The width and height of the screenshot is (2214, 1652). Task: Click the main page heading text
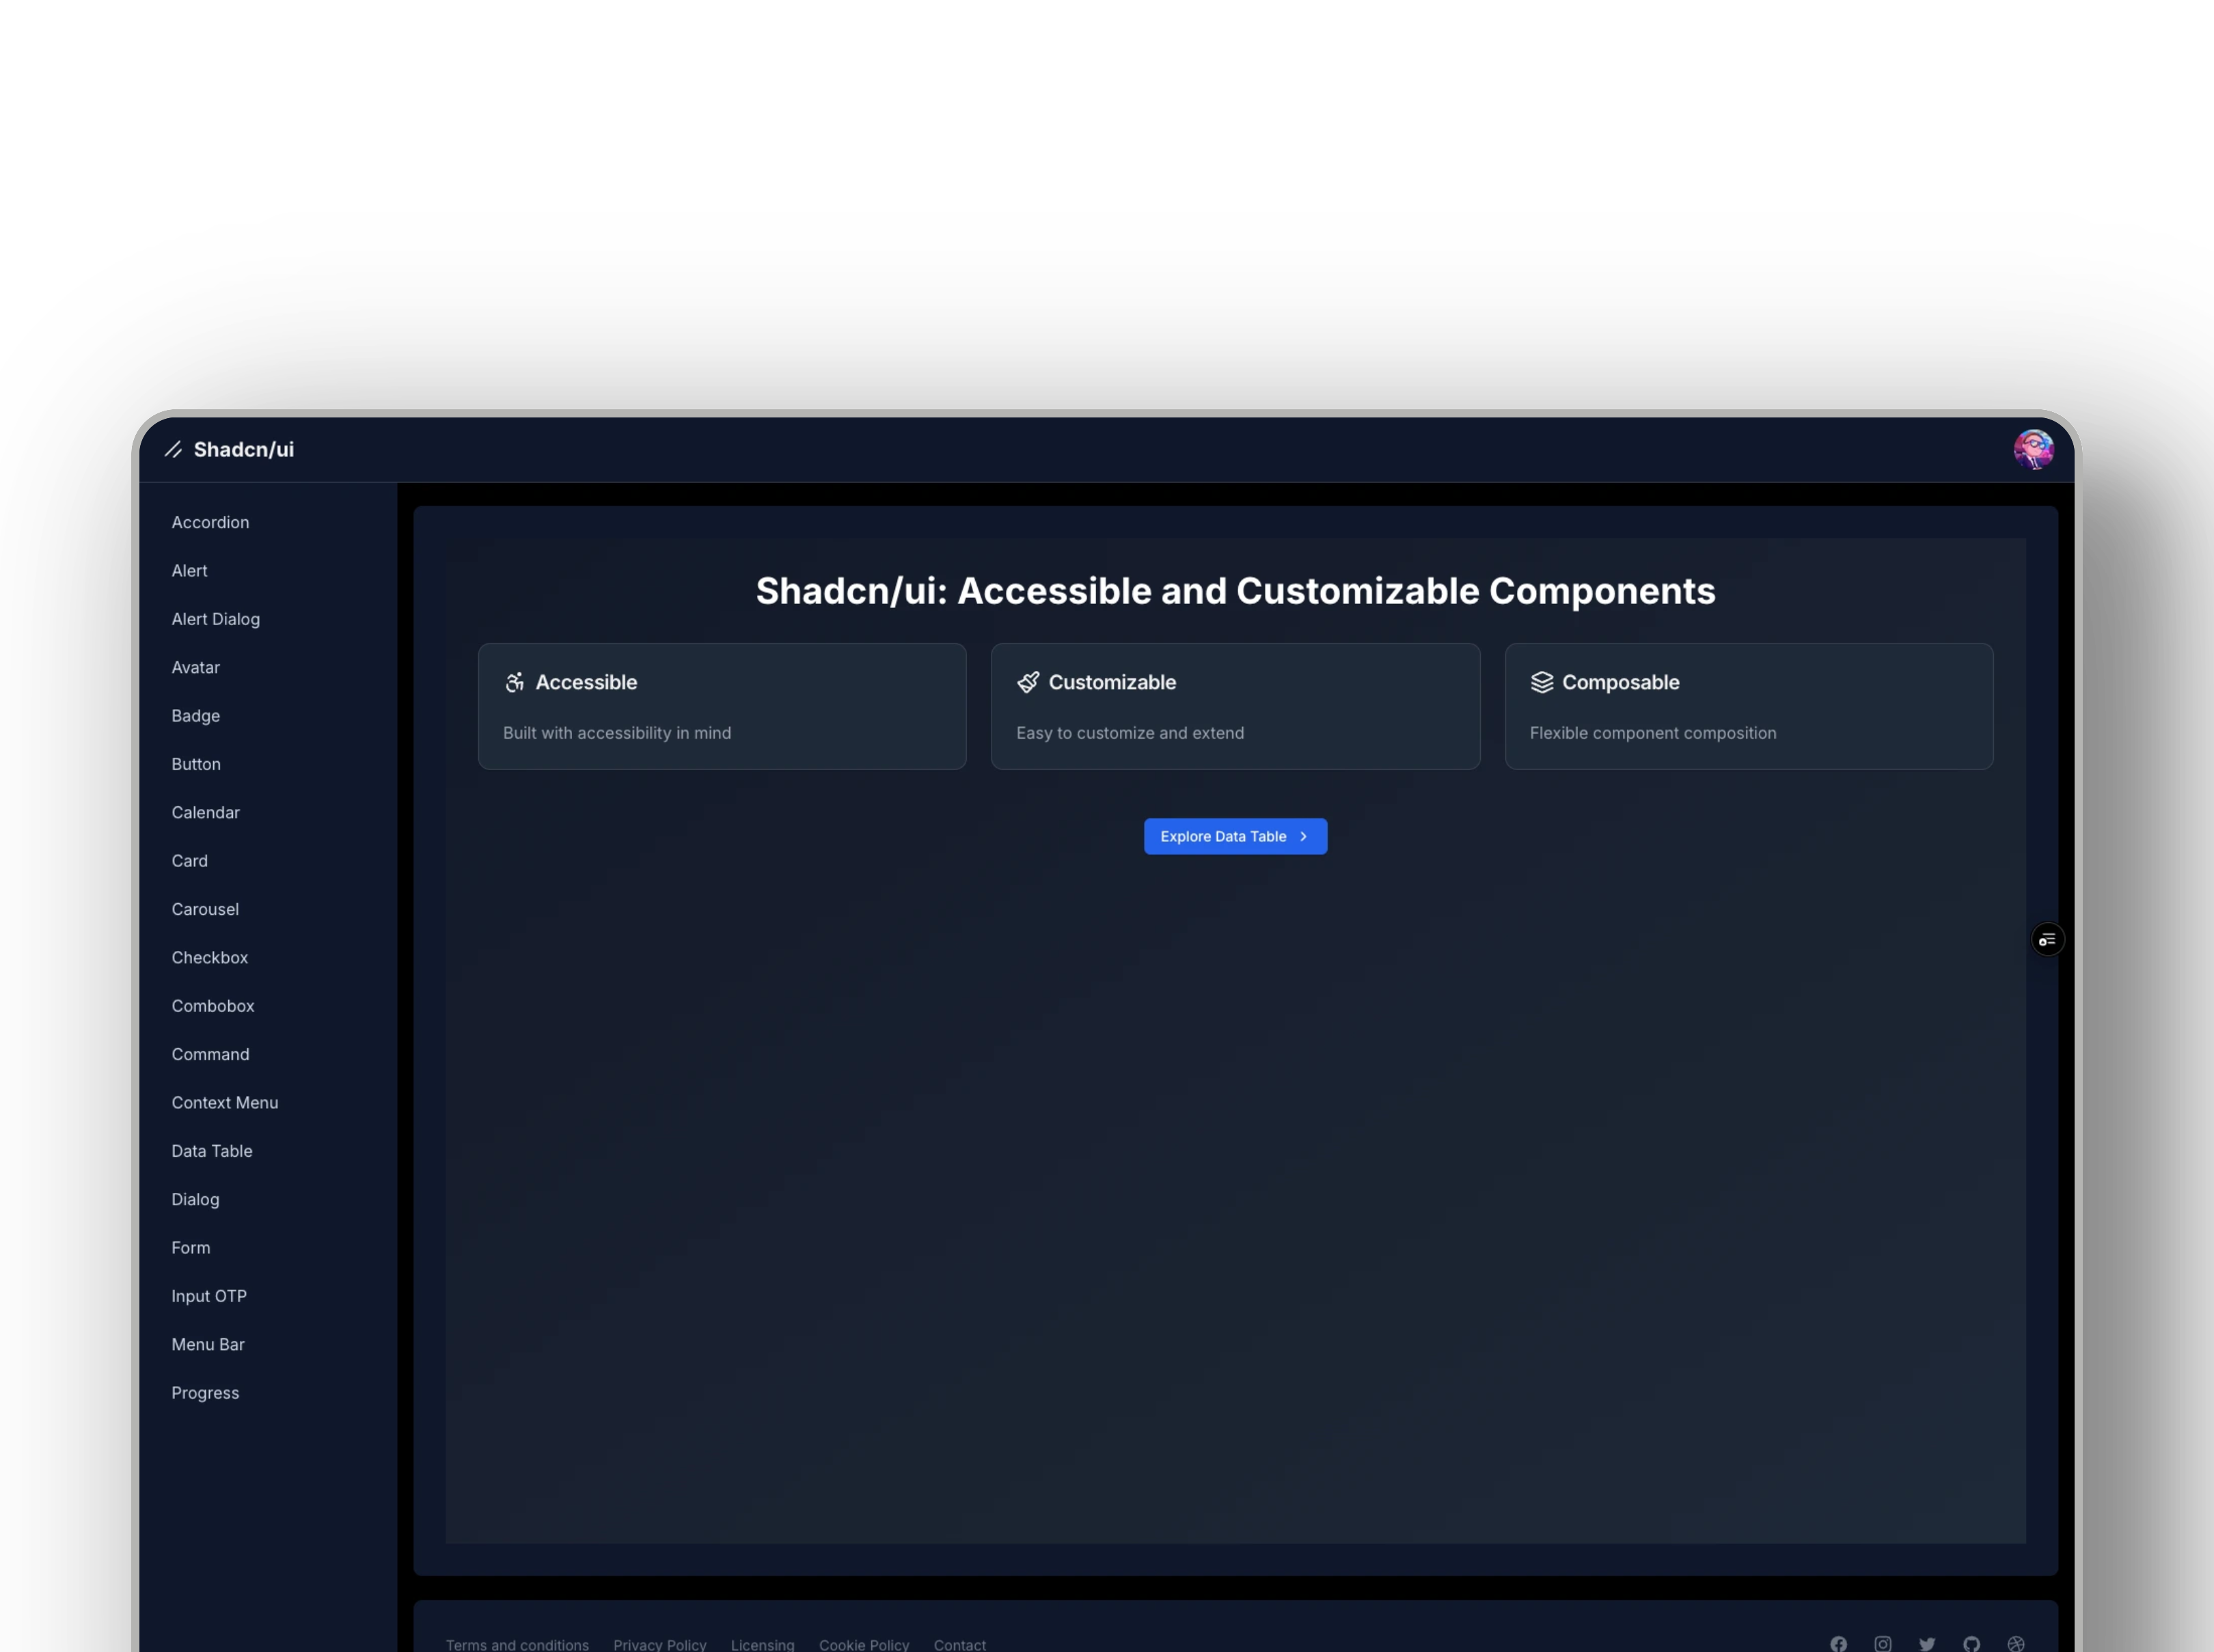click(1235, 591)
